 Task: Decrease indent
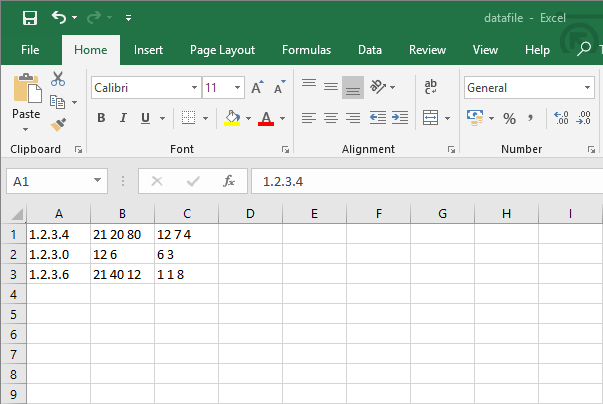pos(378,118)
